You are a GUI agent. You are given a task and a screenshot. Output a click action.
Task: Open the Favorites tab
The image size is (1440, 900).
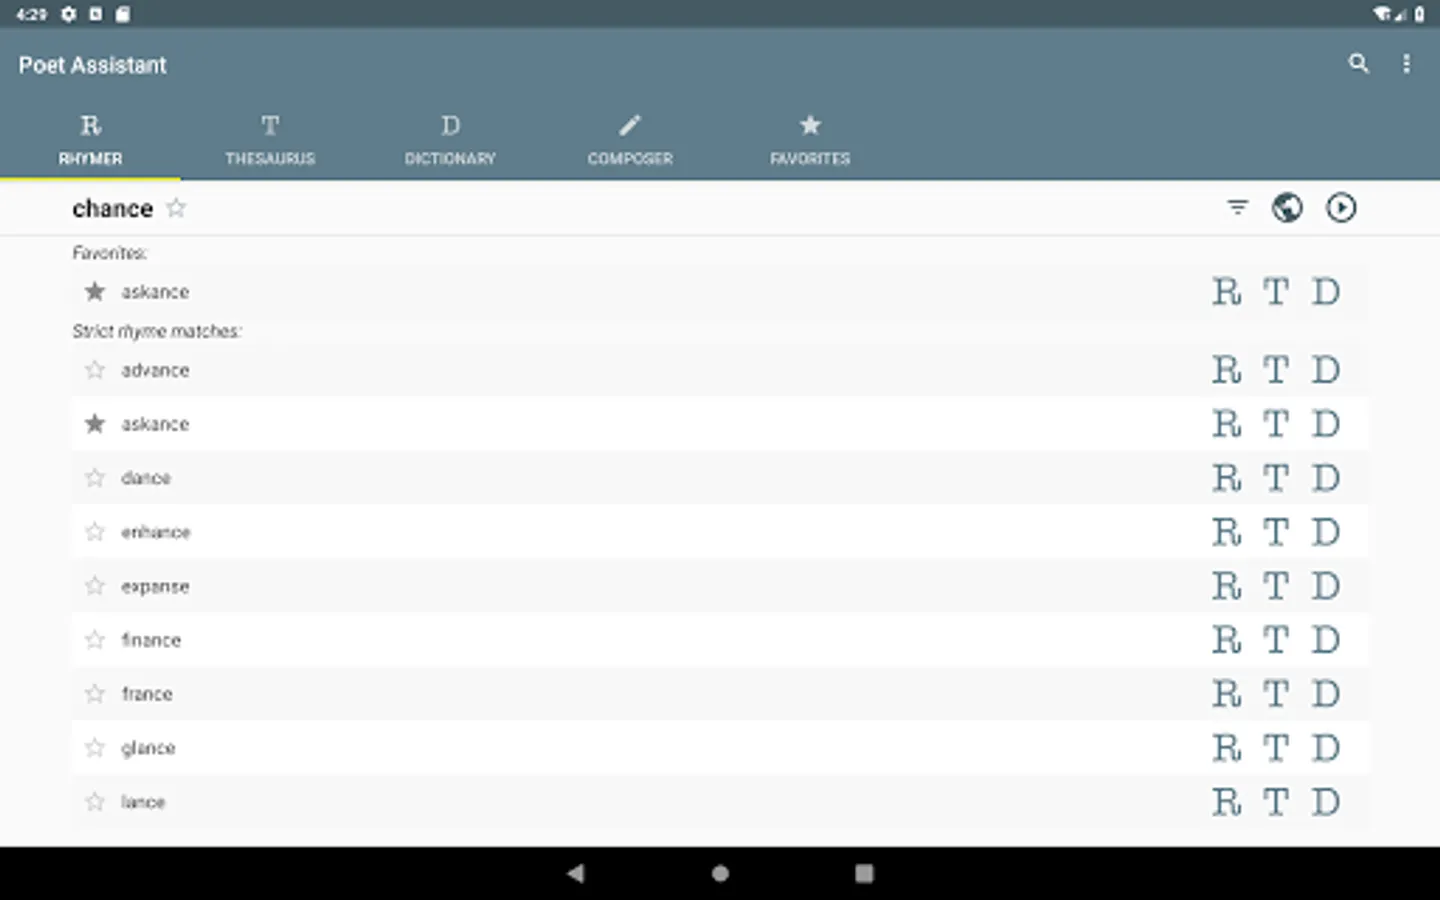click(810, 140)
